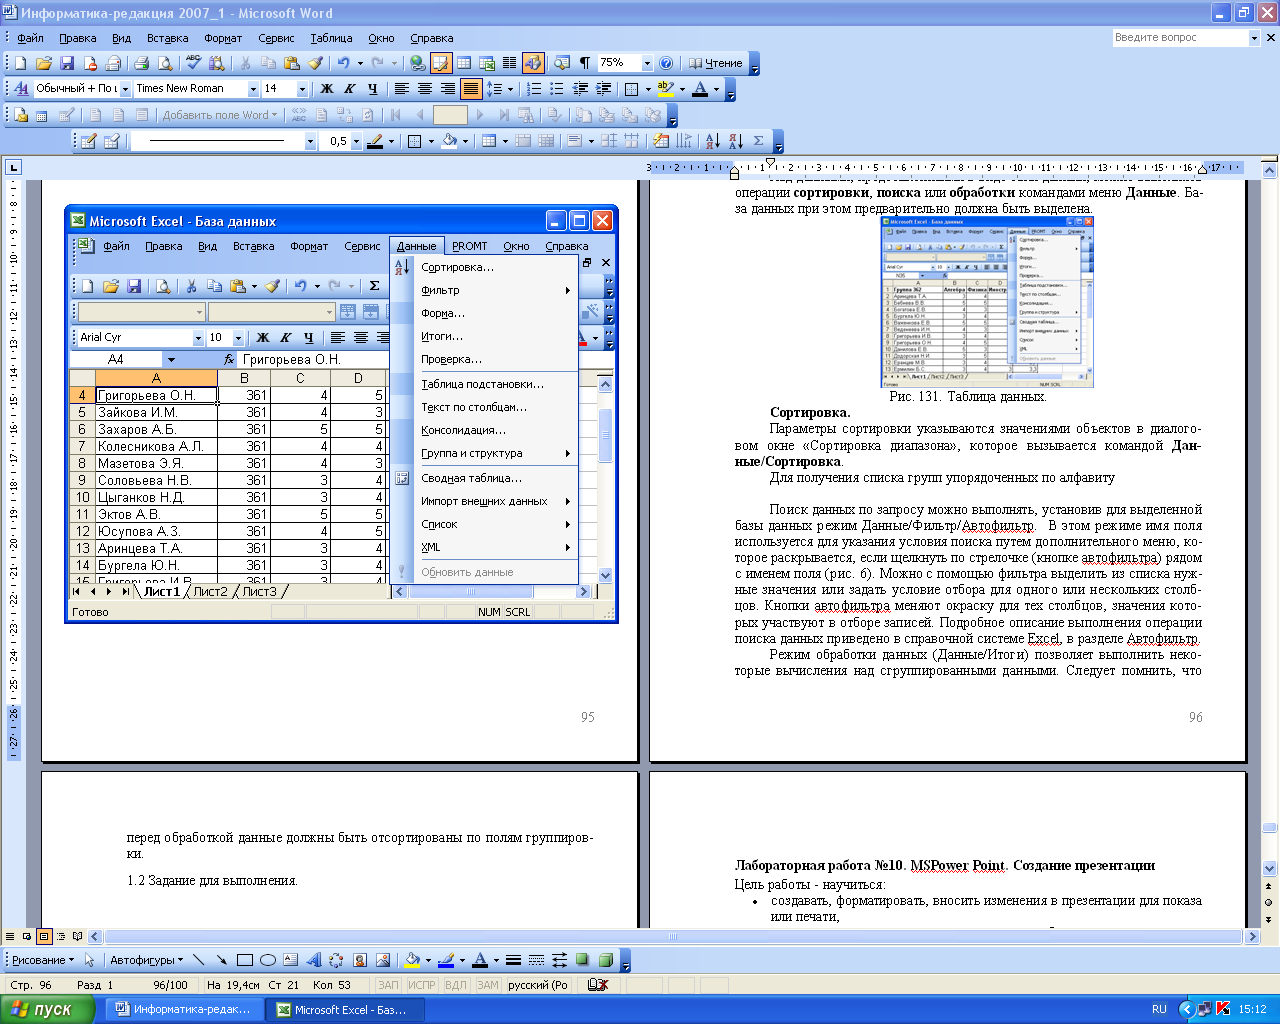
Task: Toggle center paragraph alignment
Action: (x=425, y=89)
